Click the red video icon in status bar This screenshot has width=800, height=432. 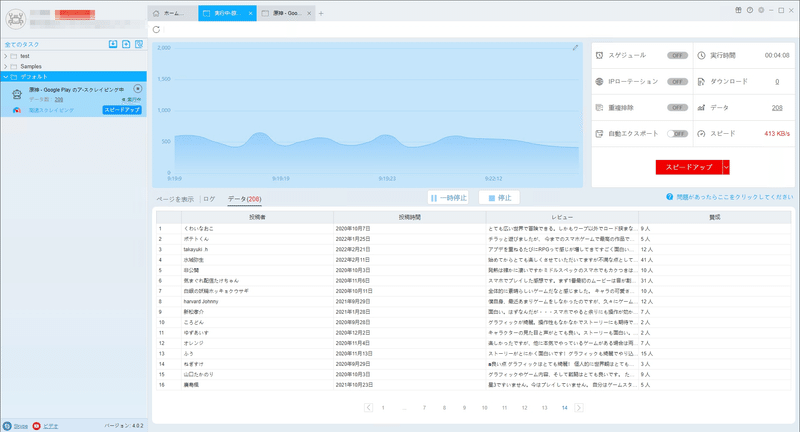click(36, 426)
